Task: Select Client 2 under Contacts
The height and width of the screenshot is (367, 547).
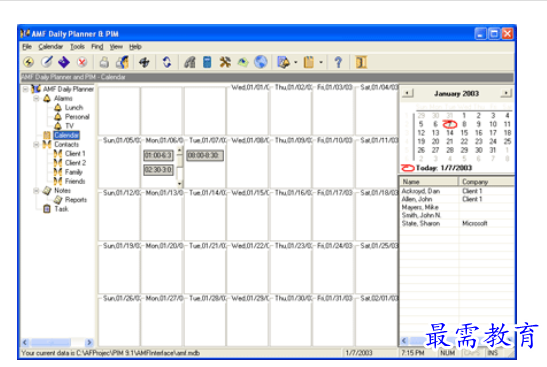Action: [x=75, y=163]
